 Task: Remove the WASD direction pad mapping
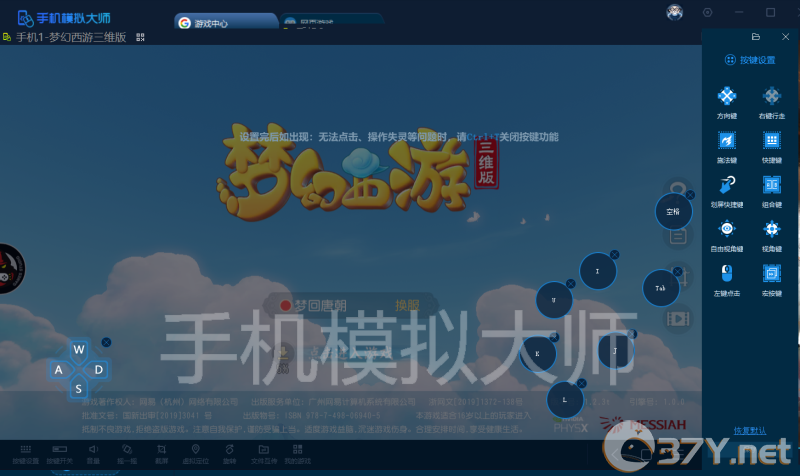(x=106, y=342)
